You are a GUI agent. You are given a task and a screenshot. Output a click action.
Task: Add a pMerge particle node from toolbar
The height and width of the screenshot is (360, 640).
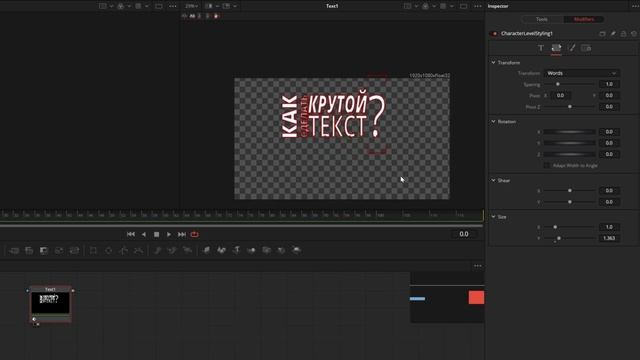pyautogui.click(x=172, y=250)
